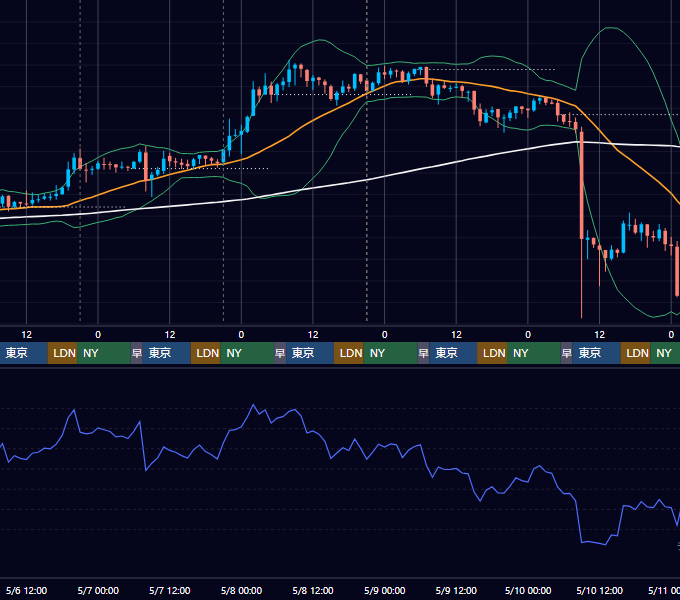
Task: Select the 東京 session label at 5/8 12:00
Action: pyautogui.click(x=310, y=353)
